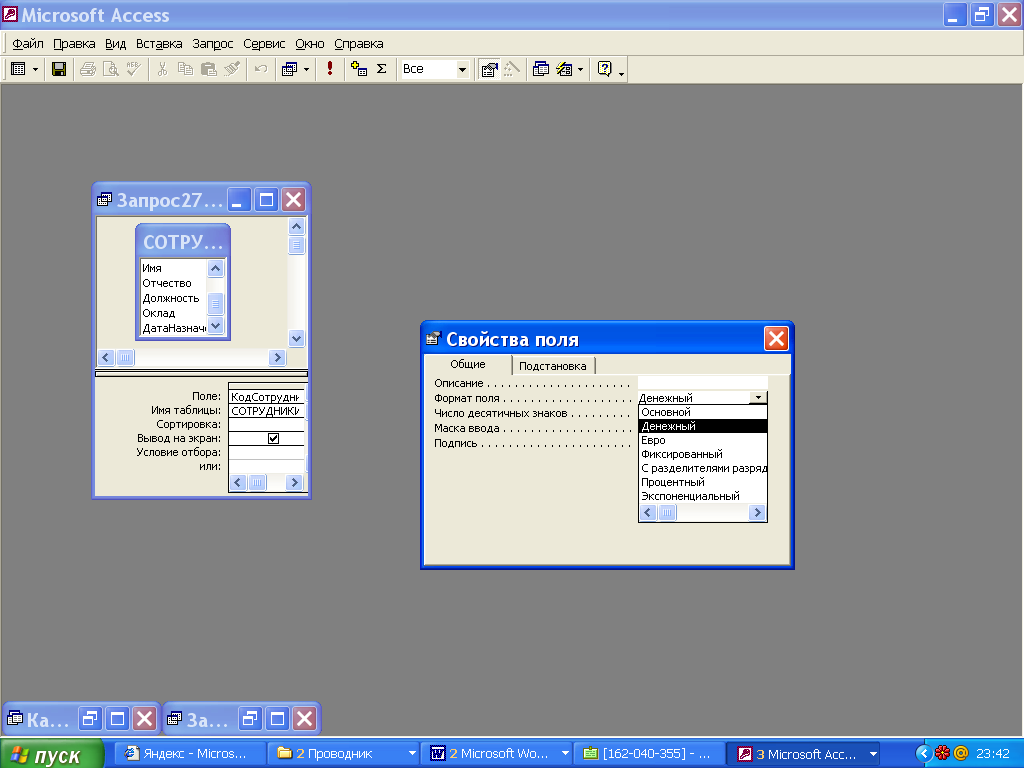Click the Spelling check icon
Screen dimensions: 1024x768
tap(133, 69)
